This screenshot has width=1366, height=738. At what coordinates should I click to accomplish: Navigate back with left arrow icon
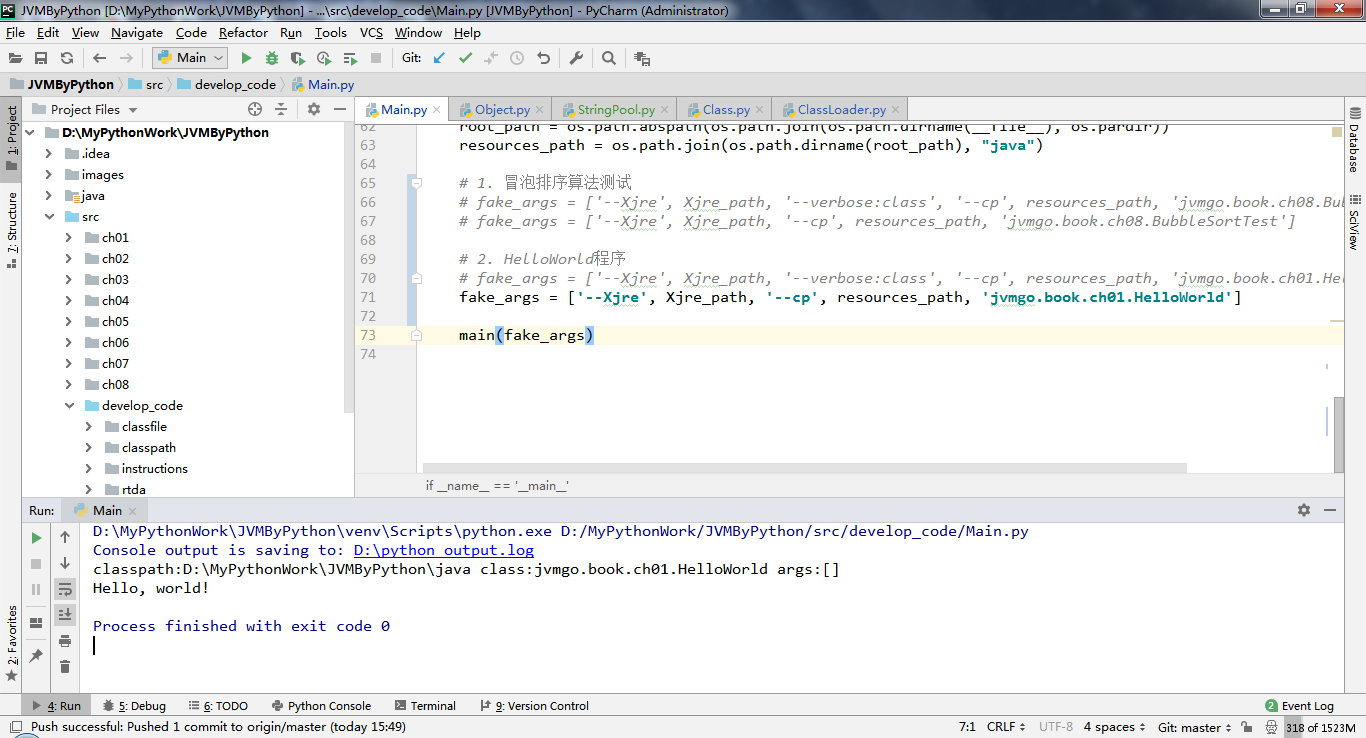click(x=99, y=58)
